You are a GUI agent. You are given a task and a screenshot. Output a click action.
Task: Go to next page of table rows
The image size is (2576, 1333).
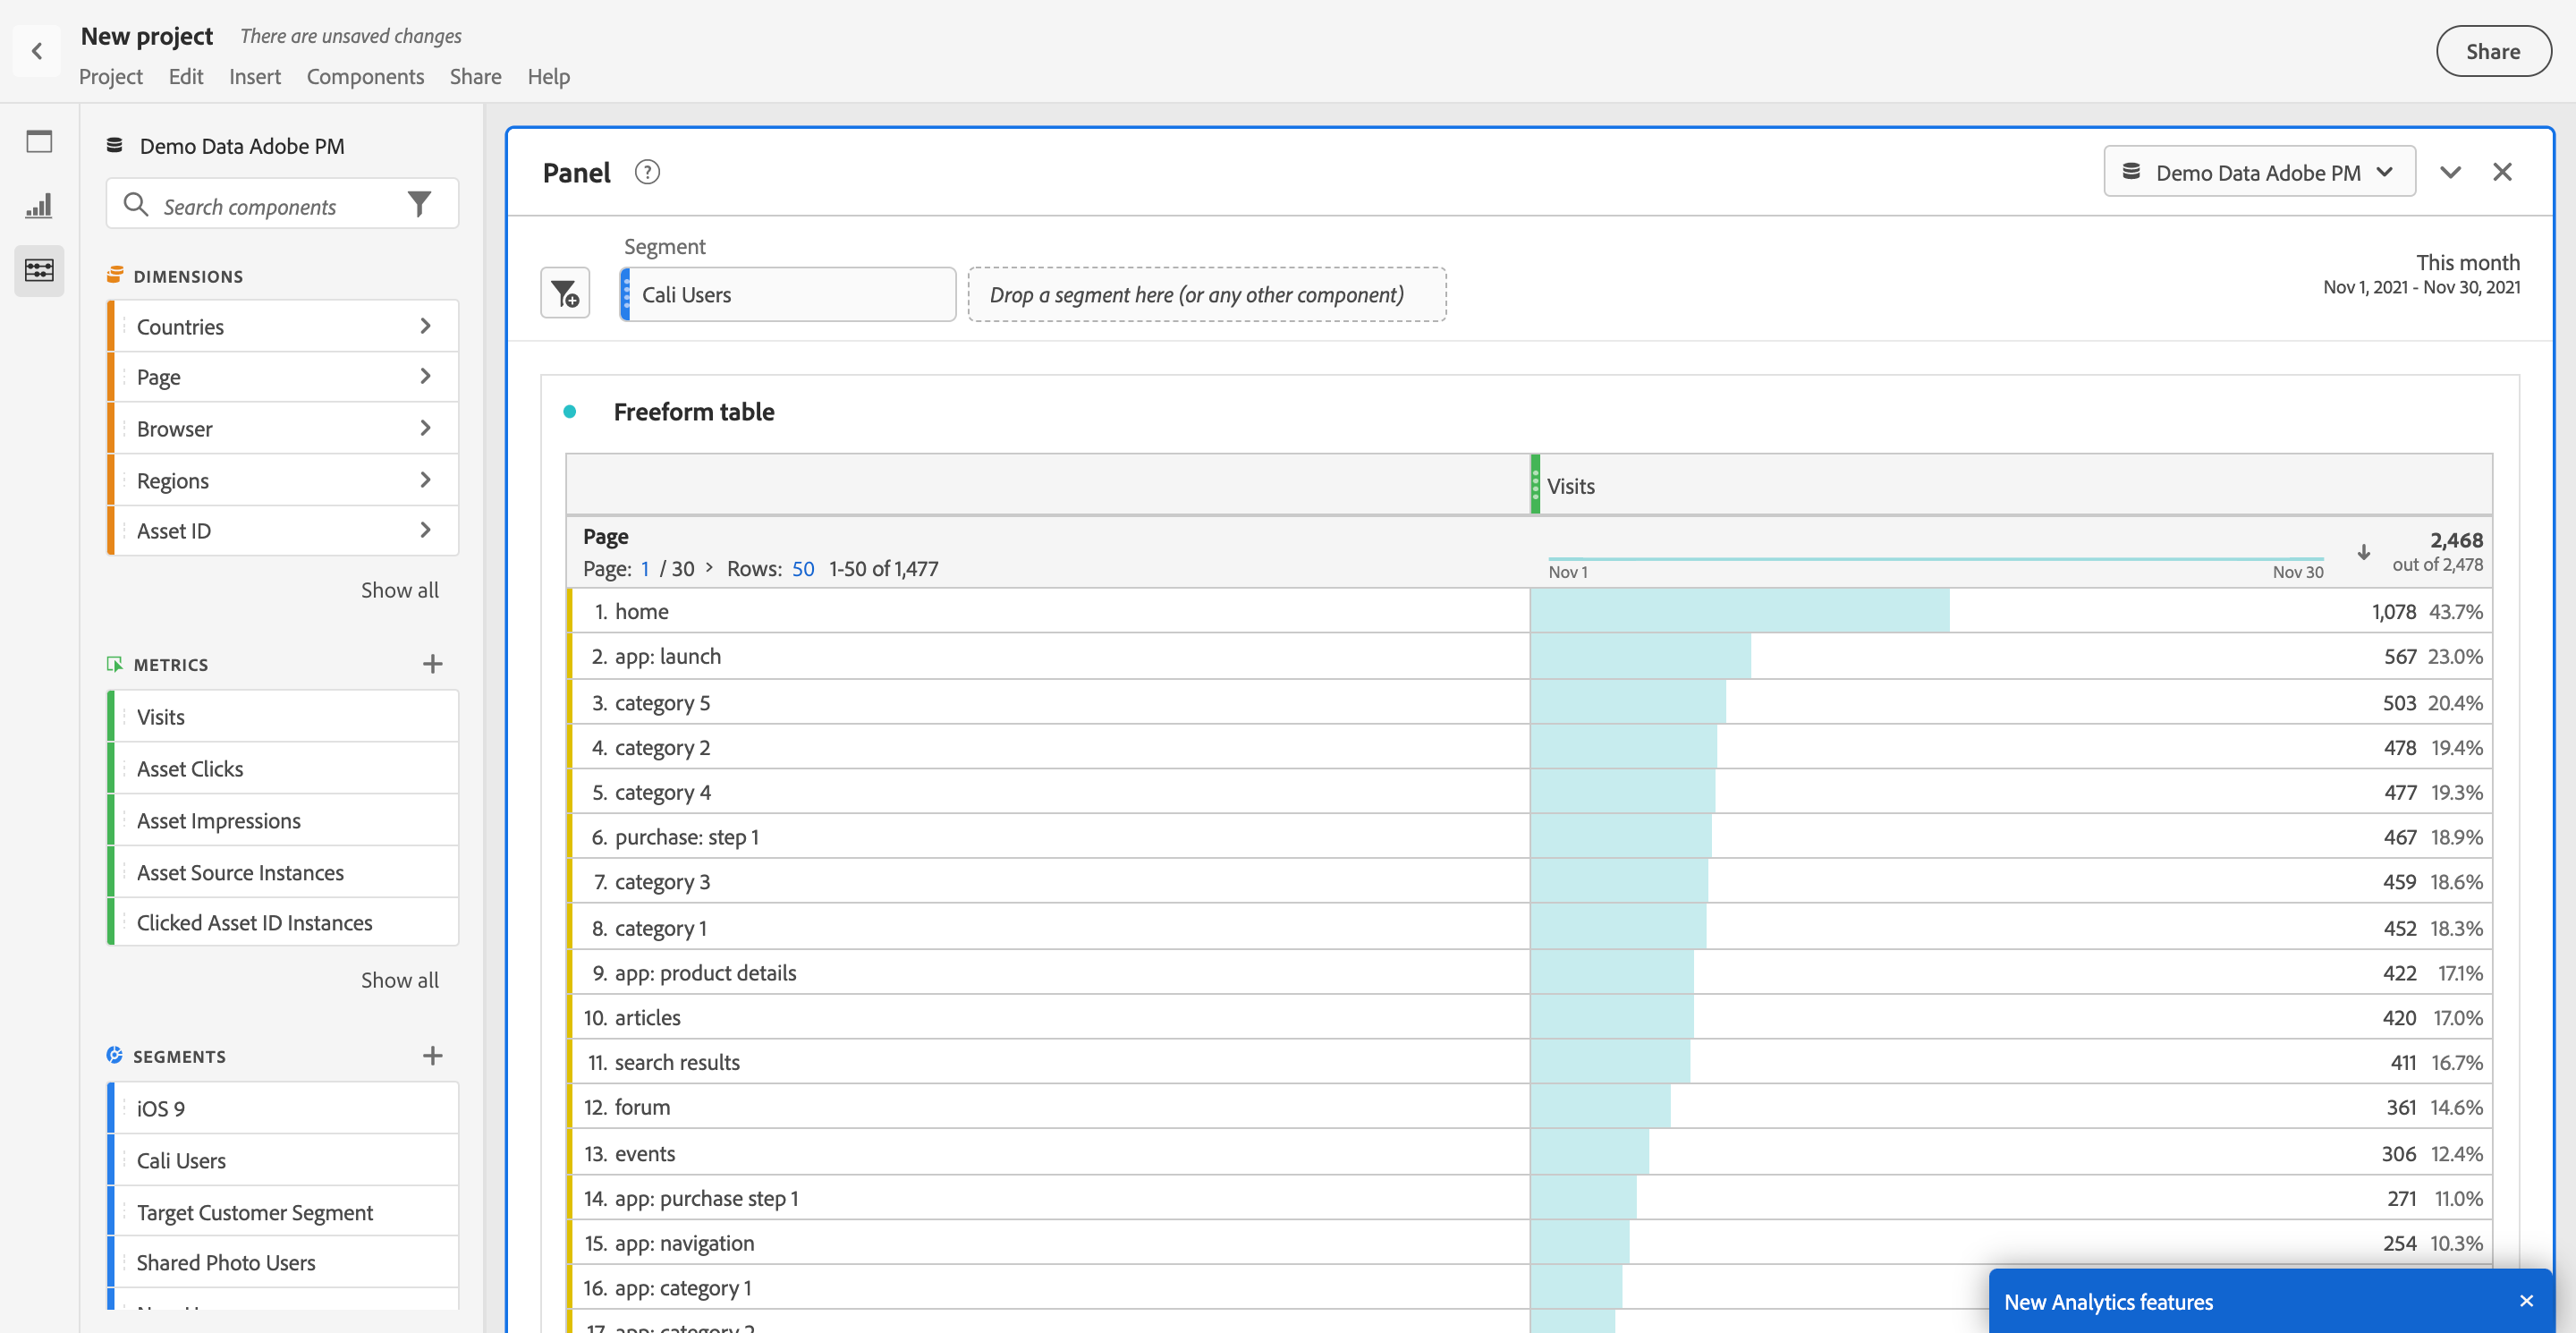[709, 568]
